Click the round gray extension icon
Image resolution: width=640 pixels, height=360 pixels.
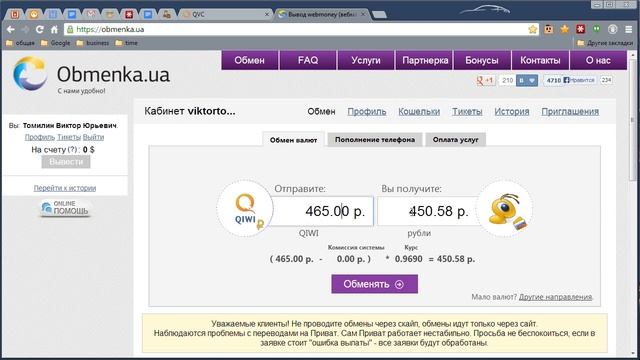coord(613,29)
